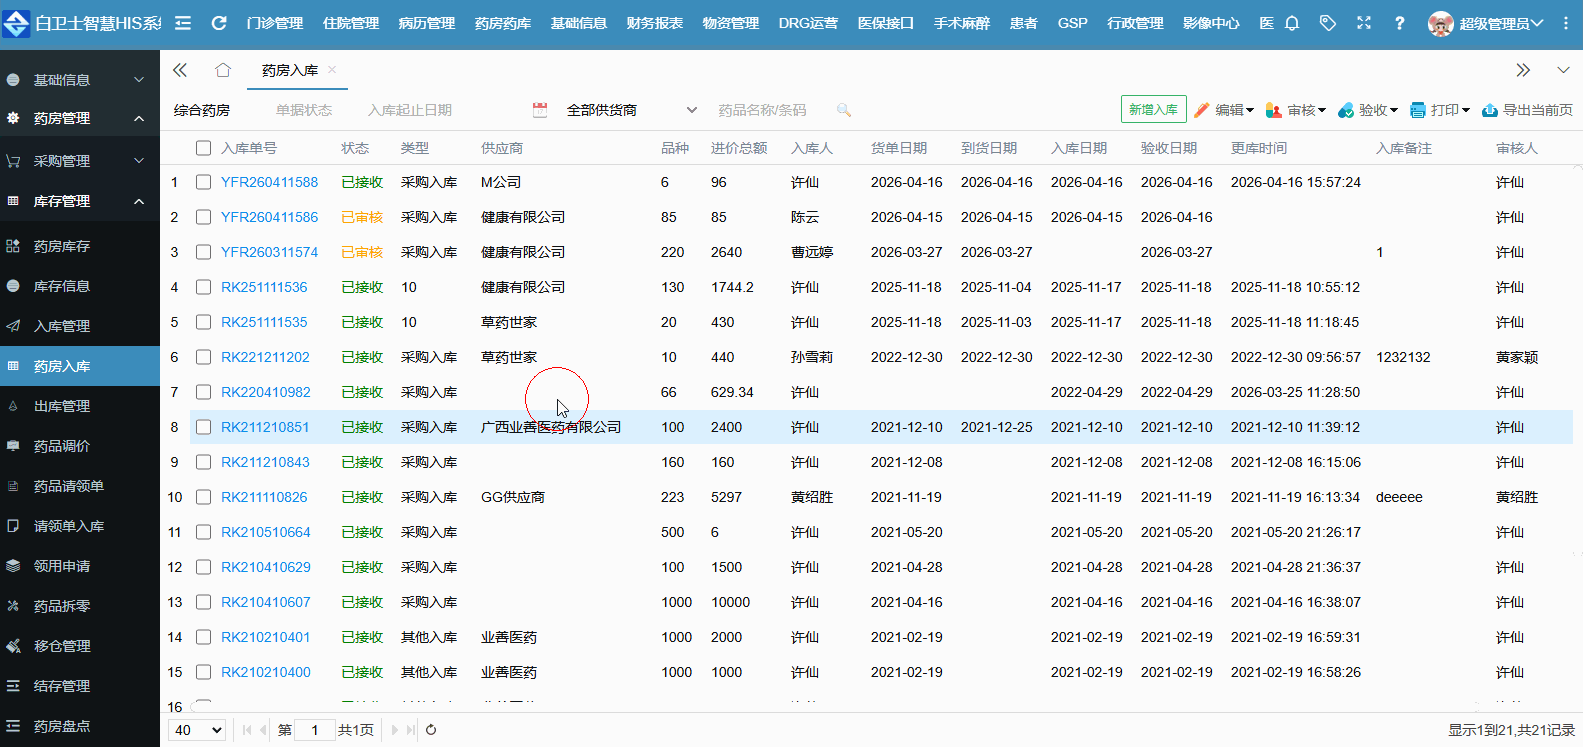Open 库存信息 in sidebar

pyautogui.click(x=80, y=286)
